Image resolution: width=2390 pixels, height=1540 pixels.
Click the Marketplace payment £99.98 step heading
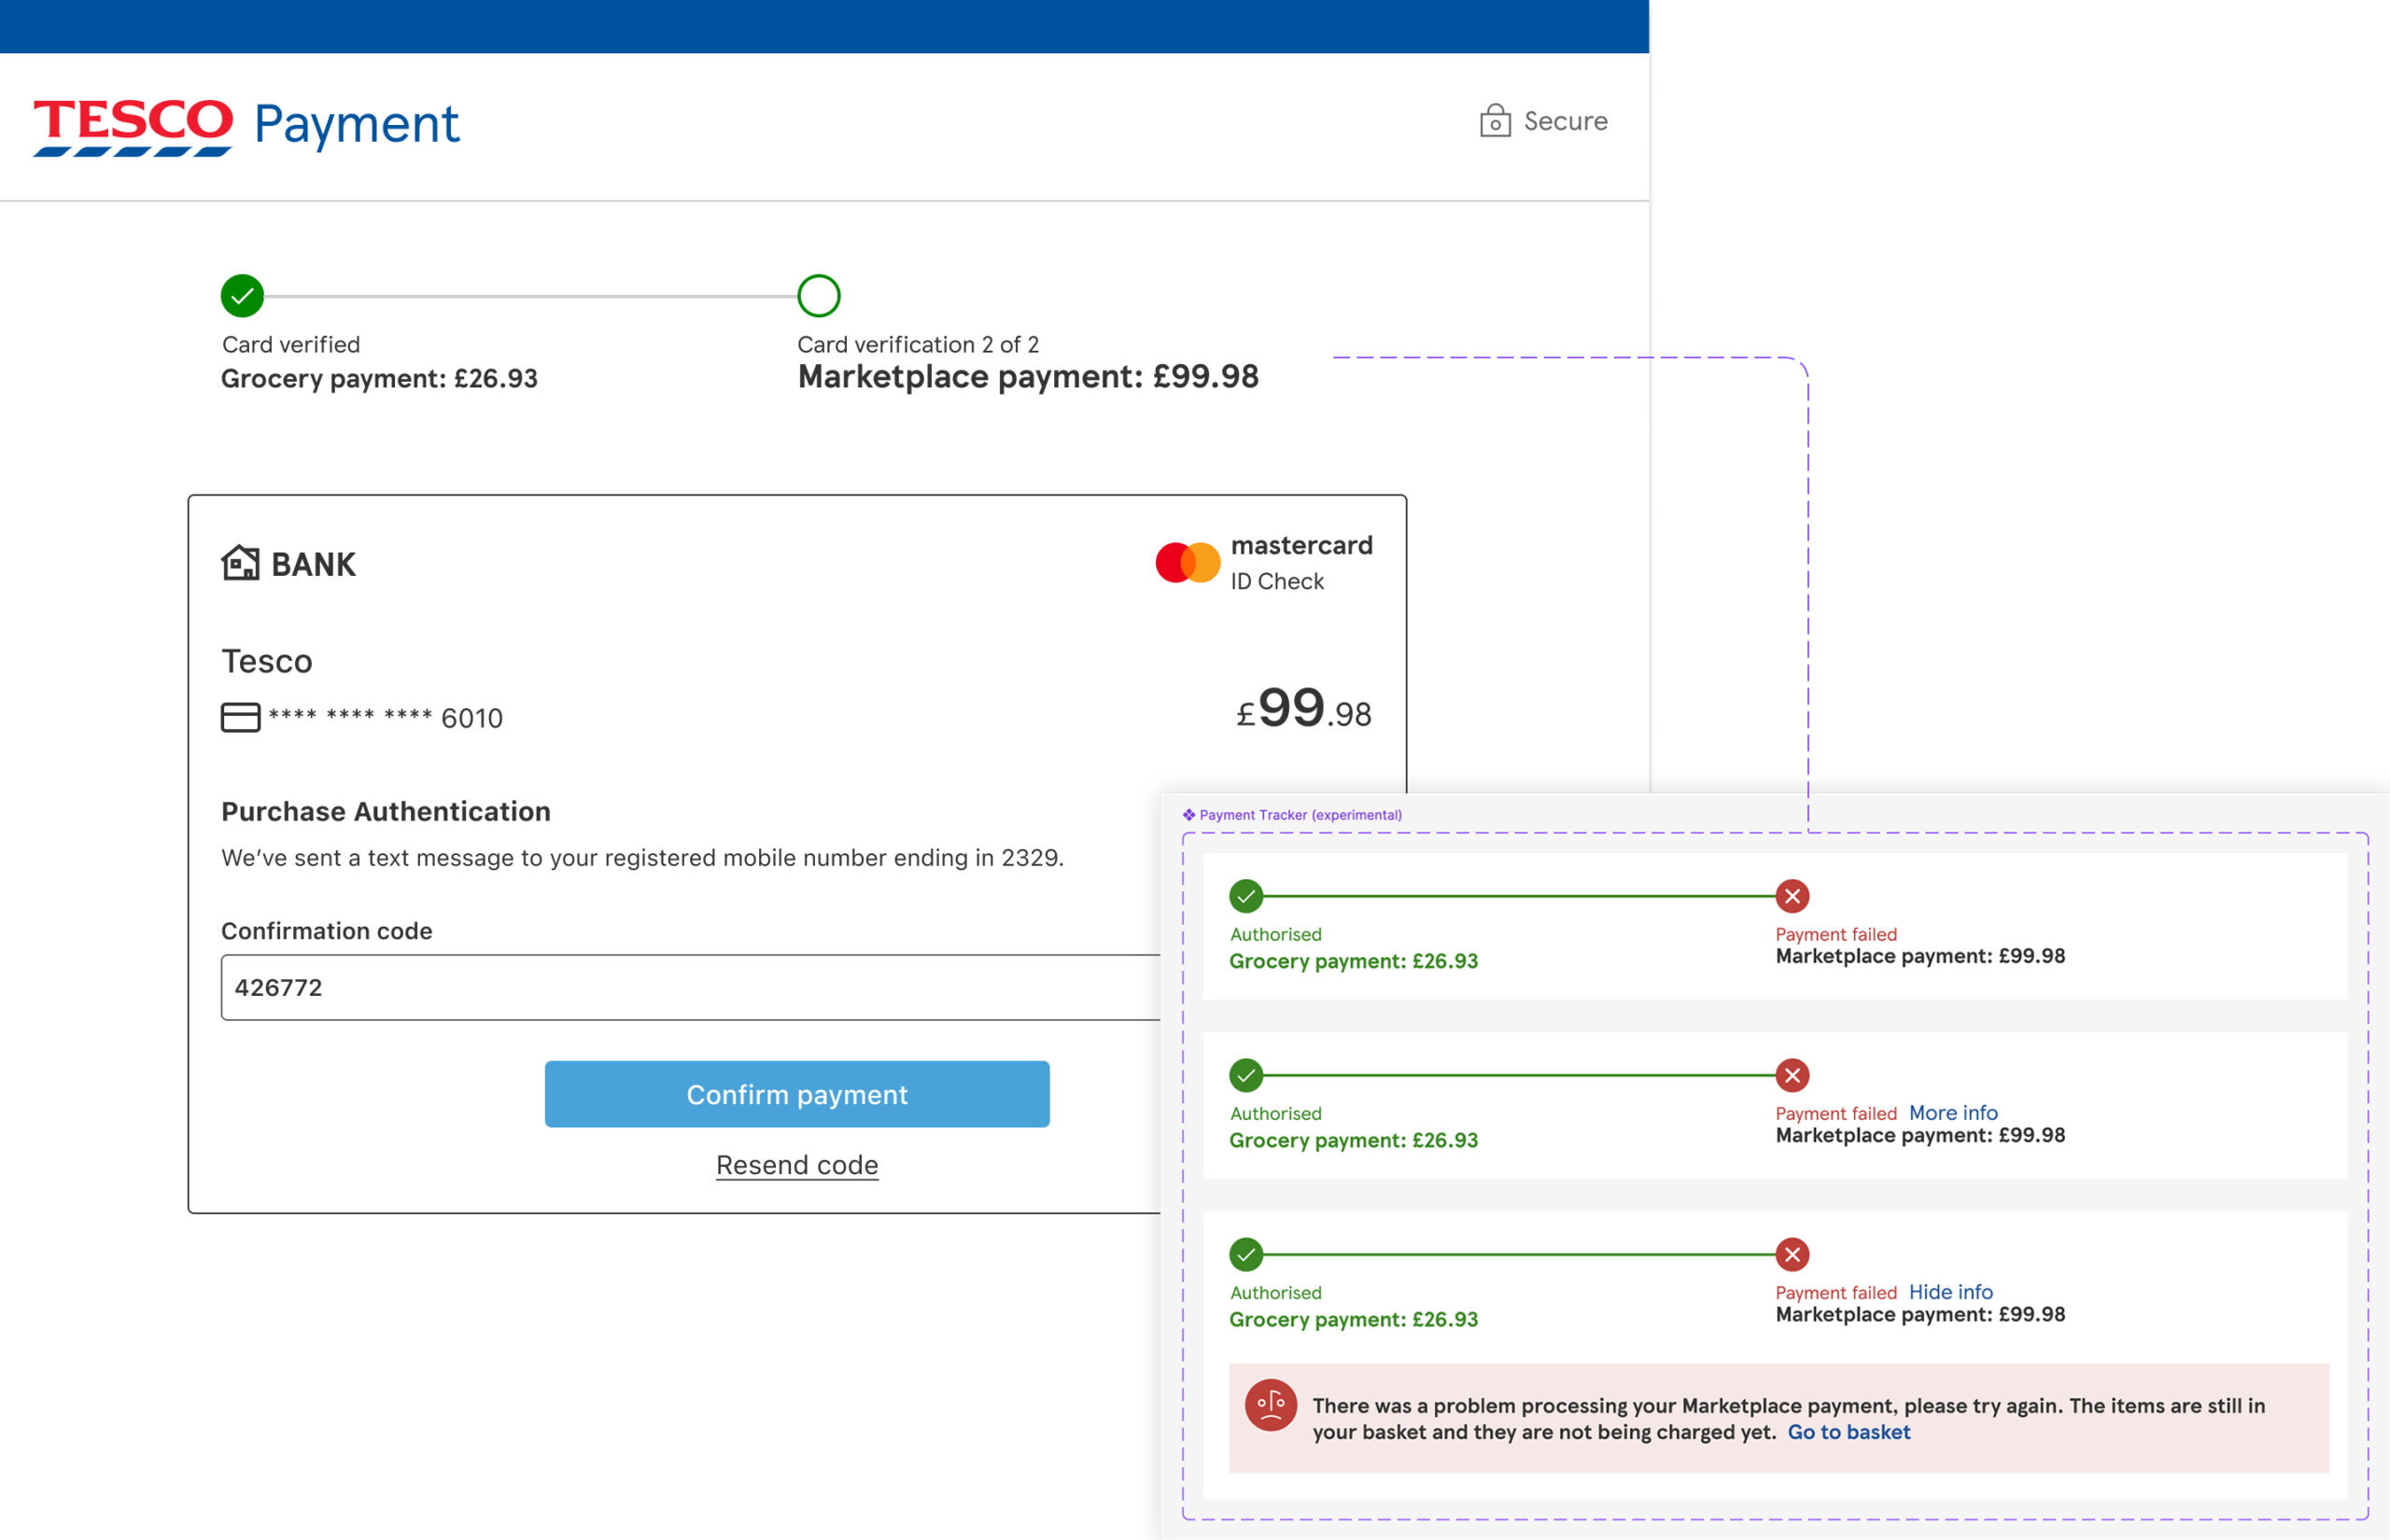point(1027,377)
